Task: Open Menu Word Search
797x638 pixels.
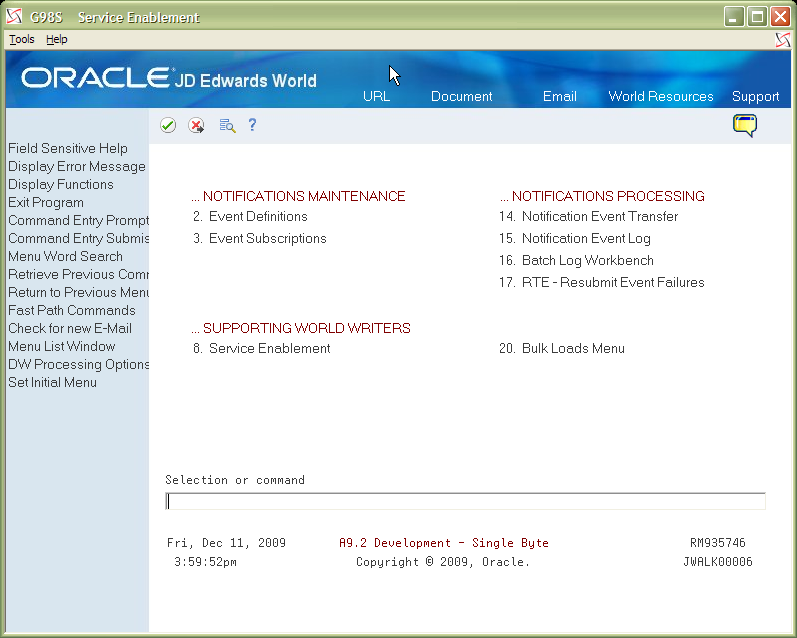Action: 65,256
